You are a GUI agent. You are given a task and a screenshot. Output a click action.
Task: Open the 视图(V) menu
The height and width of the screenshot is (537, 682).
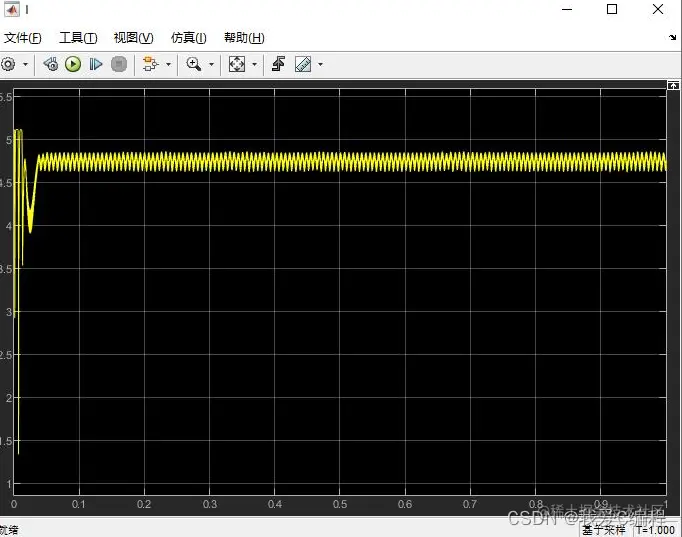[134, 38]
